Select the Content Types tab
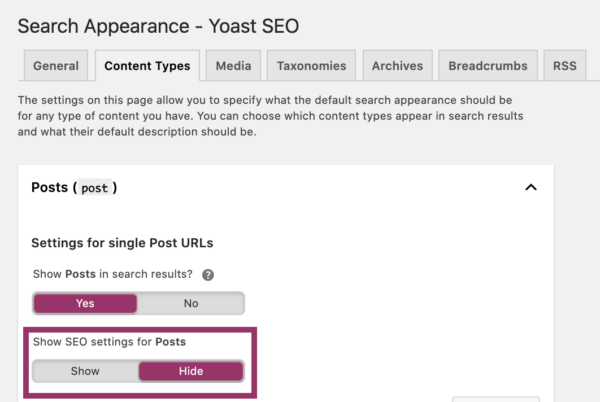This screenshot has height=402, width=600. (147, 66)
